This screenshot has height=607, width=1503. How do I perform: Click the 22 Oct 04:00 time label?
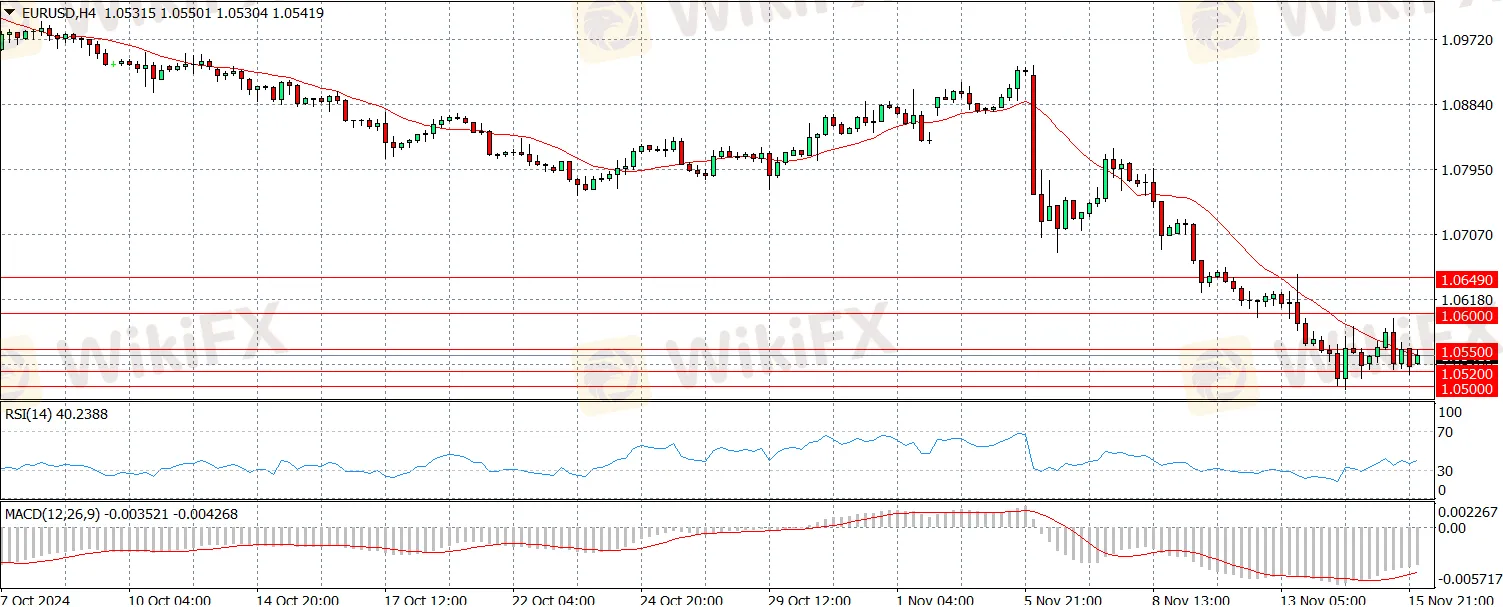(555, 600)
